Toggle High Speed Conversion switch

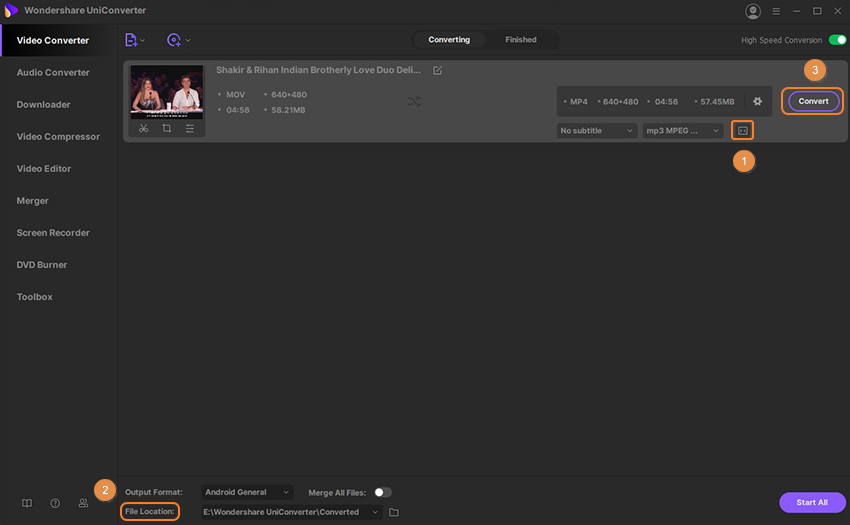click(837, 40)
